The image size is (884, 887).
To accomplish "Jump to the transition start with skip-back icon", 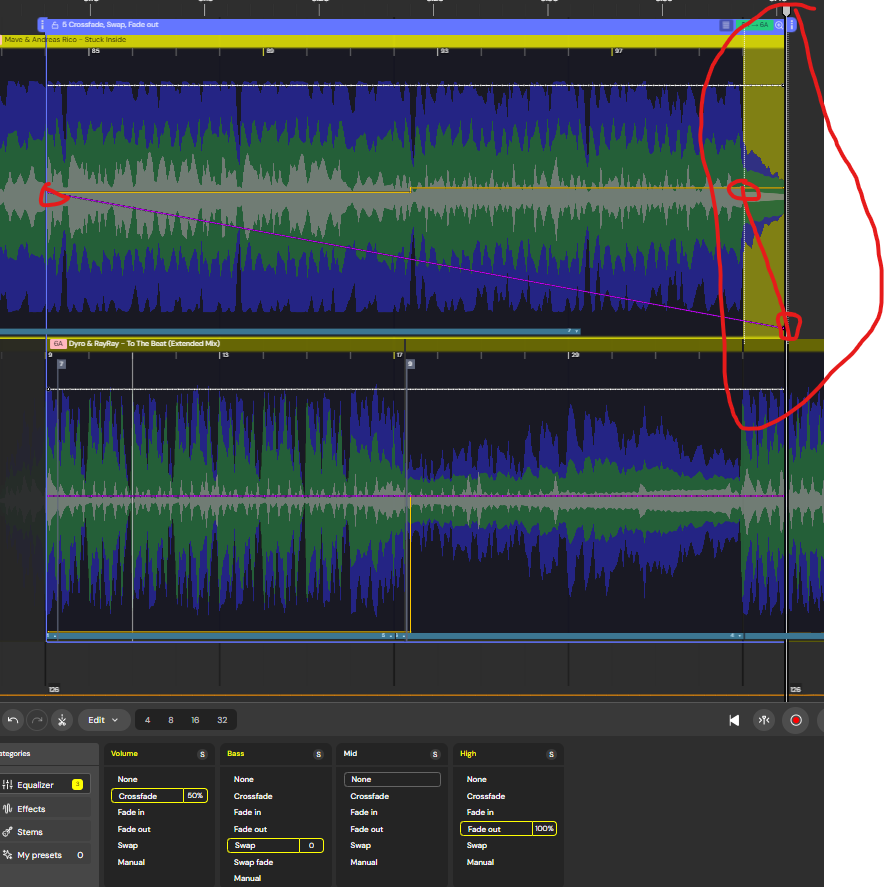I will click(x=734, y=720).
